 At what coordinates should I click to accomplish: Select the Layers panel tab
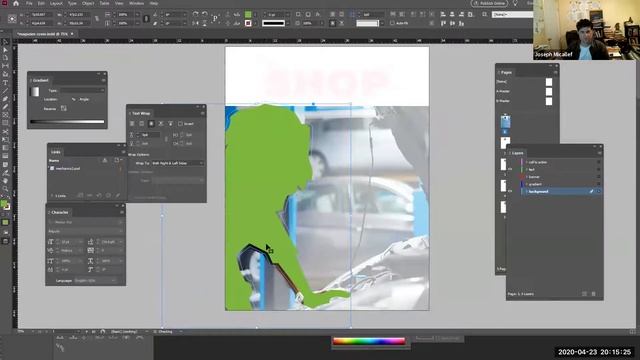(517, 153)
